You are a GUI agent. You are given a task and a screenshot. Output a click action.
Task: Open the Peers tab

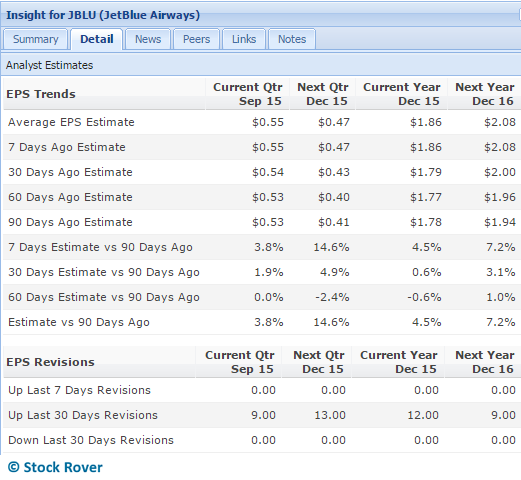tap(196, 39)
